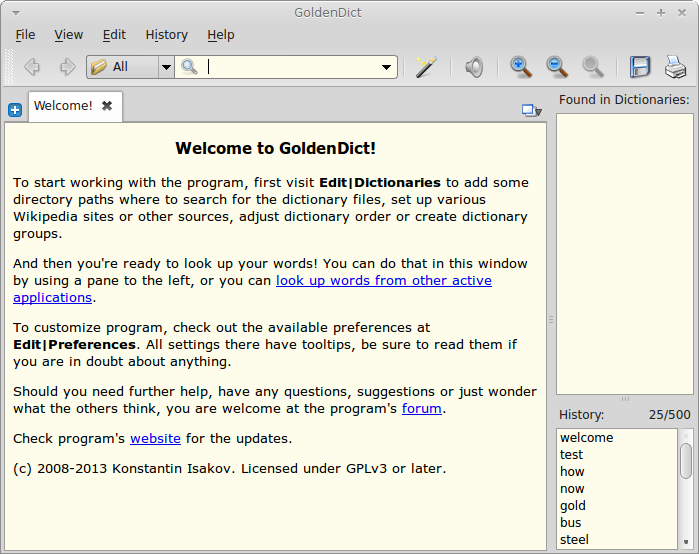Open the program's website link
This screenshot has height=554, width=699.
(155, 438)
